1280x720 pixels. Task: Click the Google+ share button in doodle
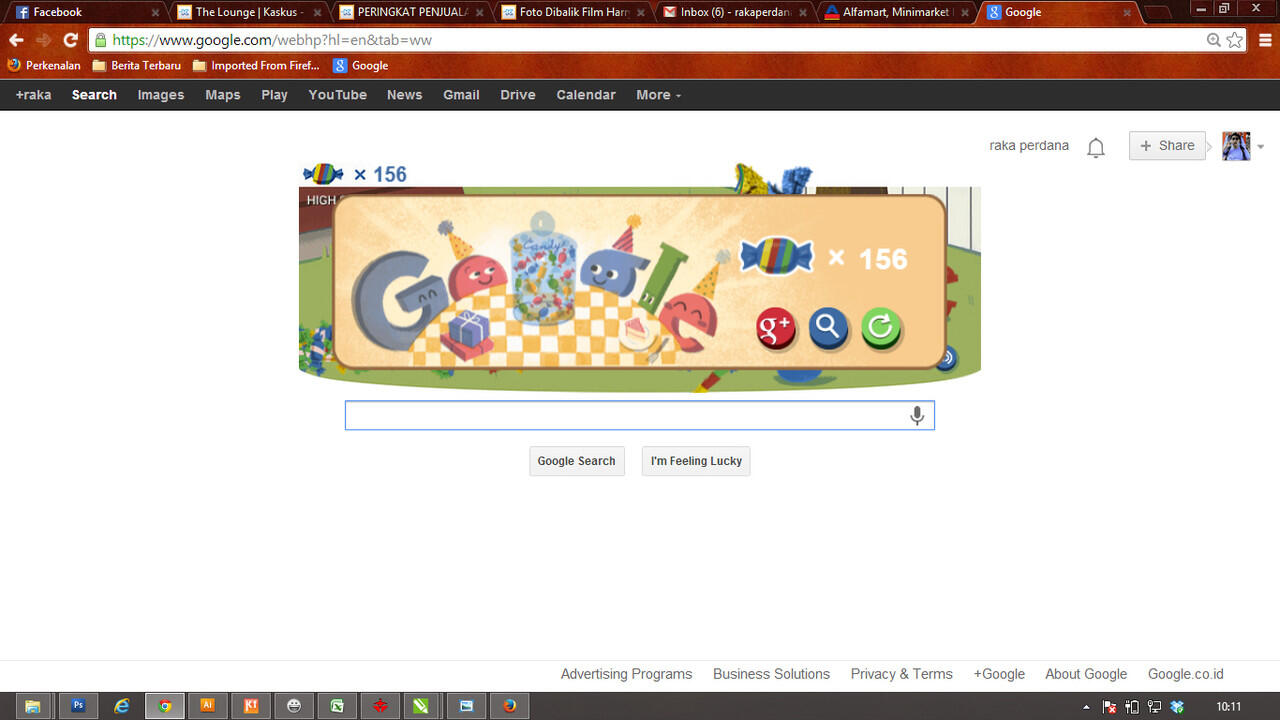[776, 328]
